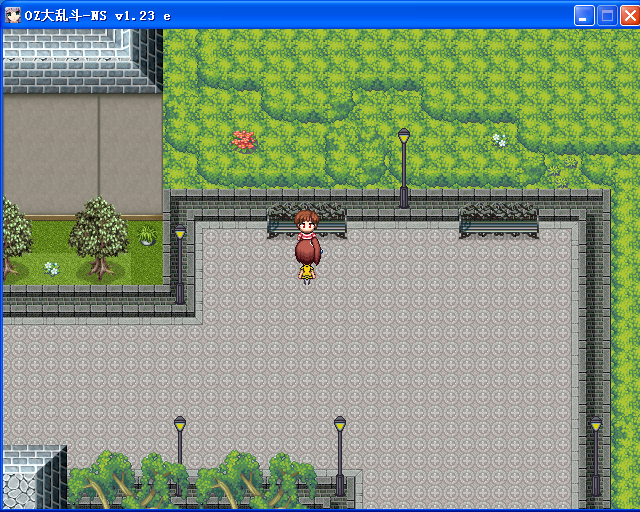Image resolution: width=640 pixels, height=512 pixels.
Task: Click the long-haired girl in yellow dress
Action: (307, 262)
